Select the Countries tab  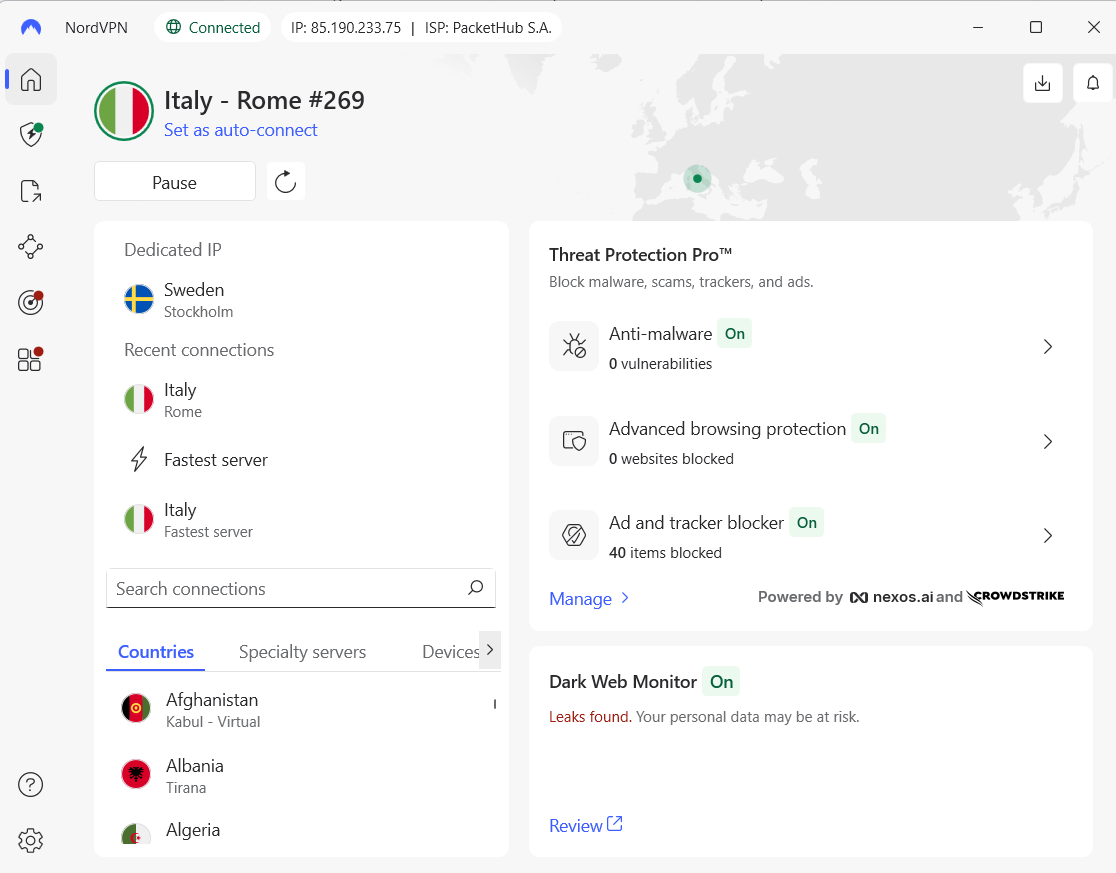(155, 651)
